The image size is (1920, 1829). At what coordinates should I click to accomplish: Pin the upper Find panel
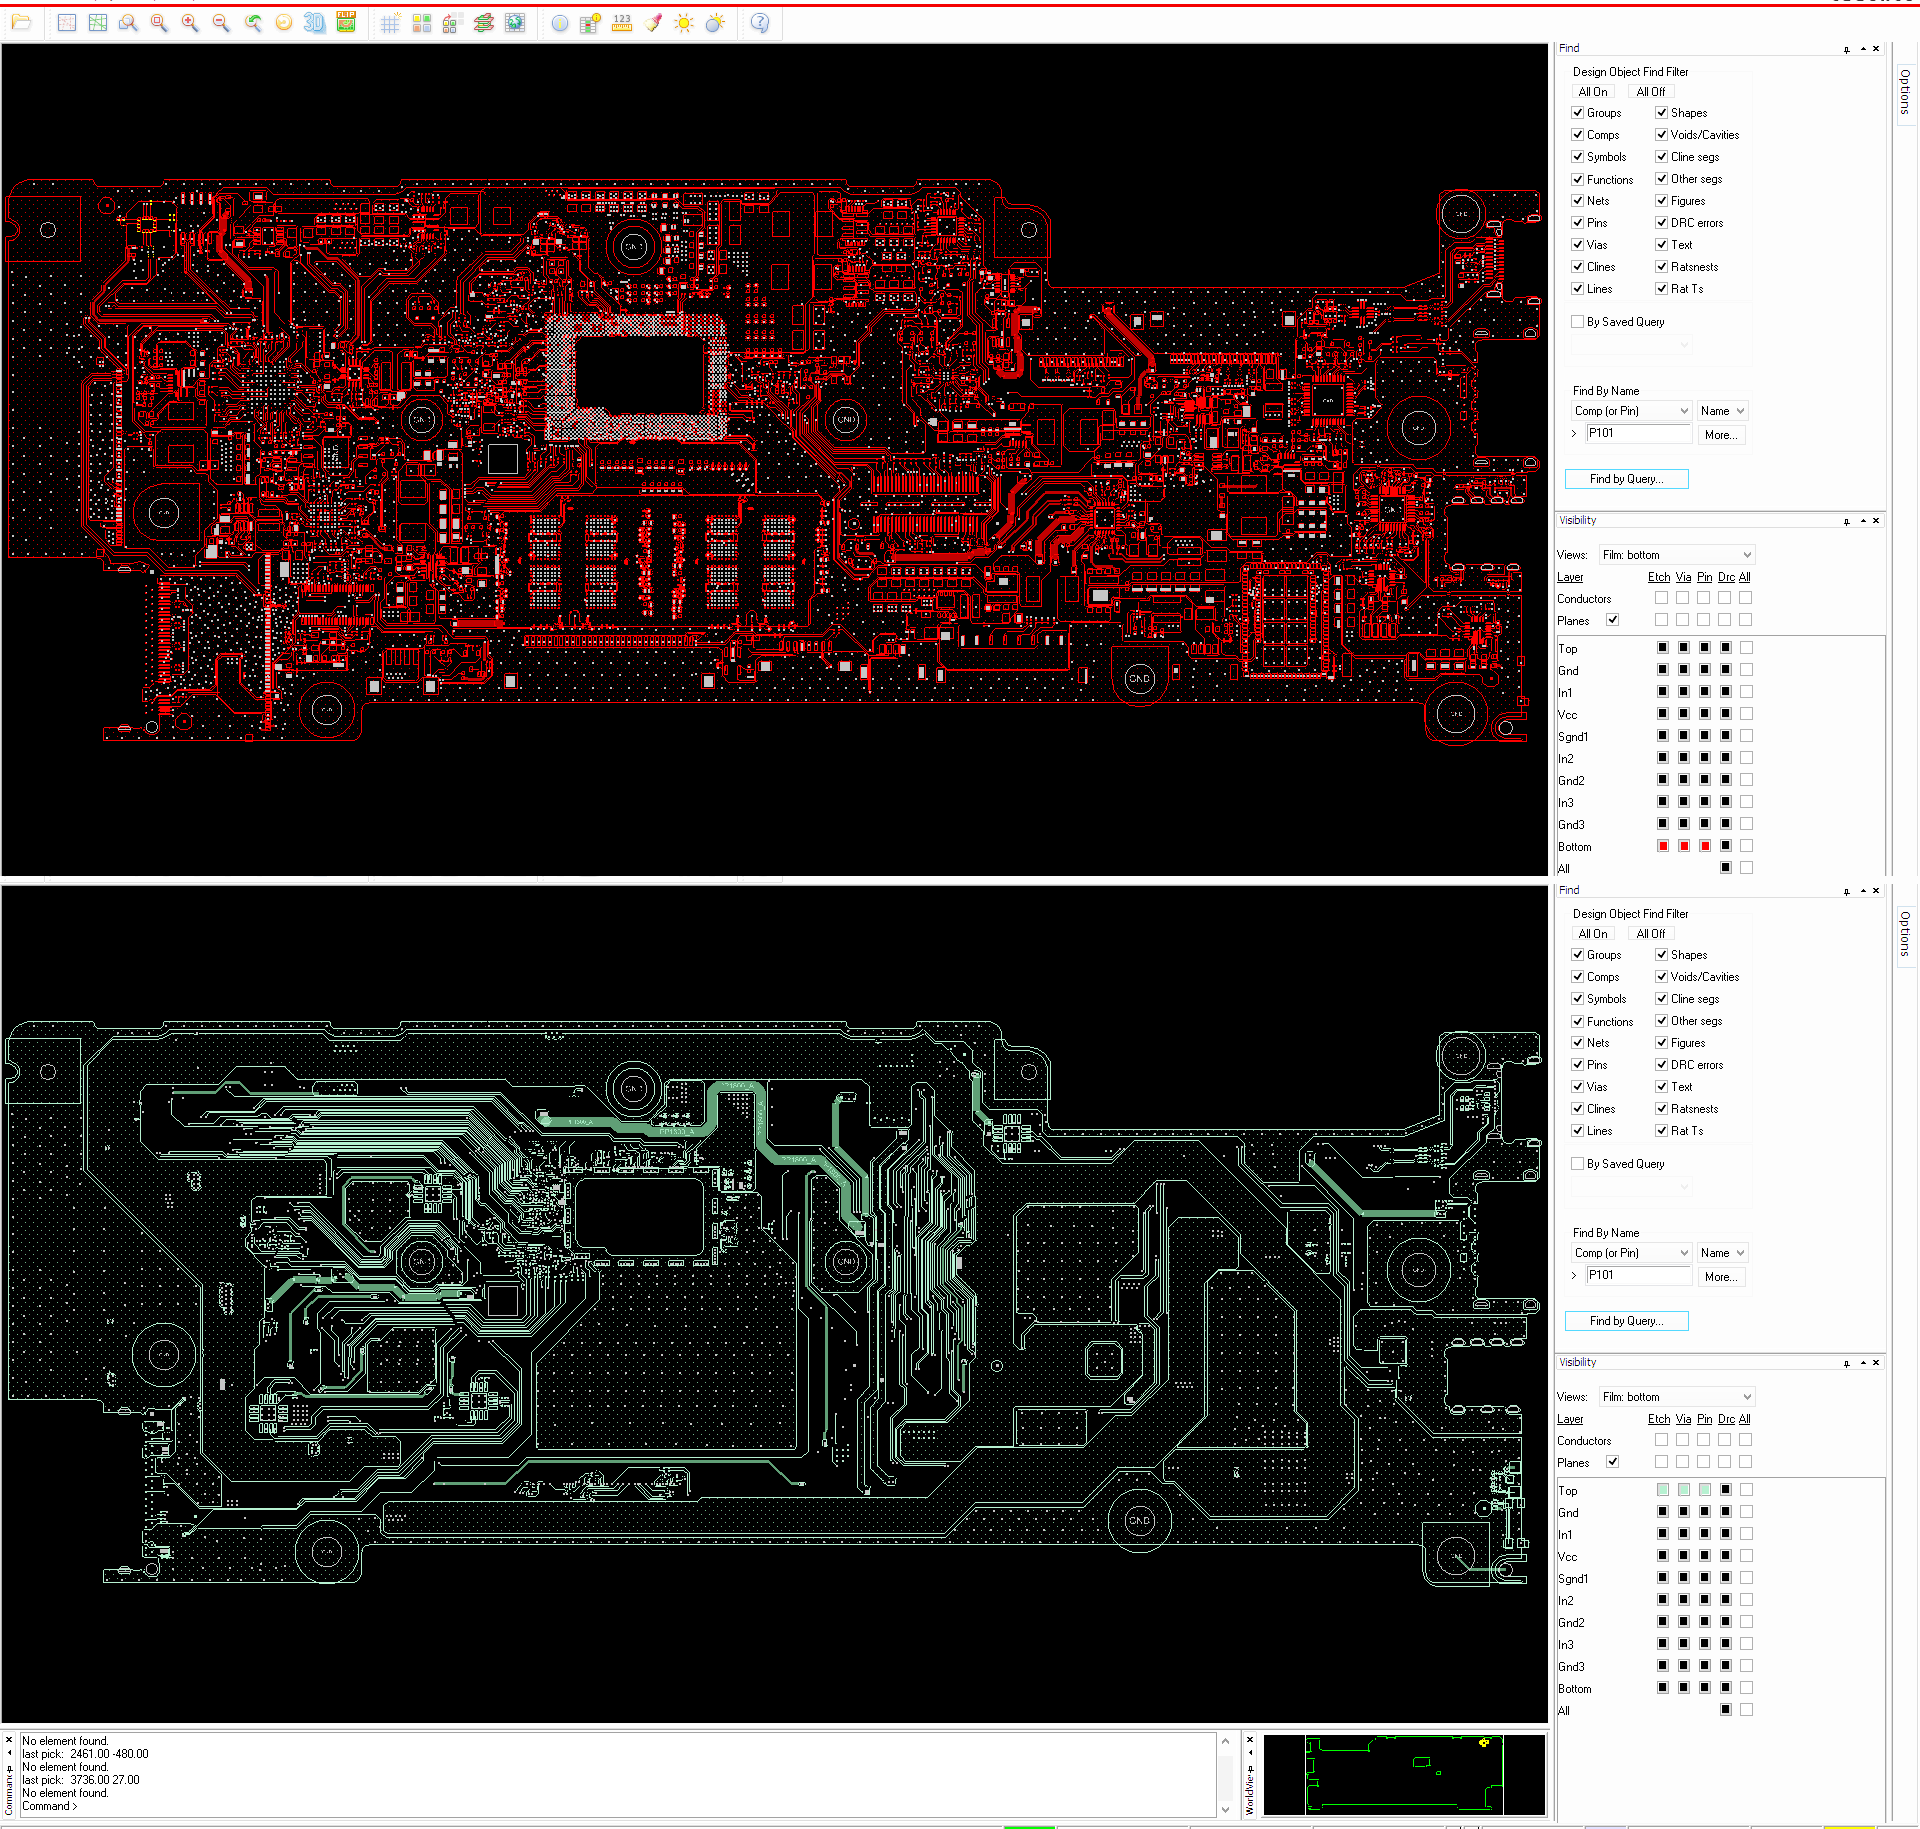(1846, 49)
